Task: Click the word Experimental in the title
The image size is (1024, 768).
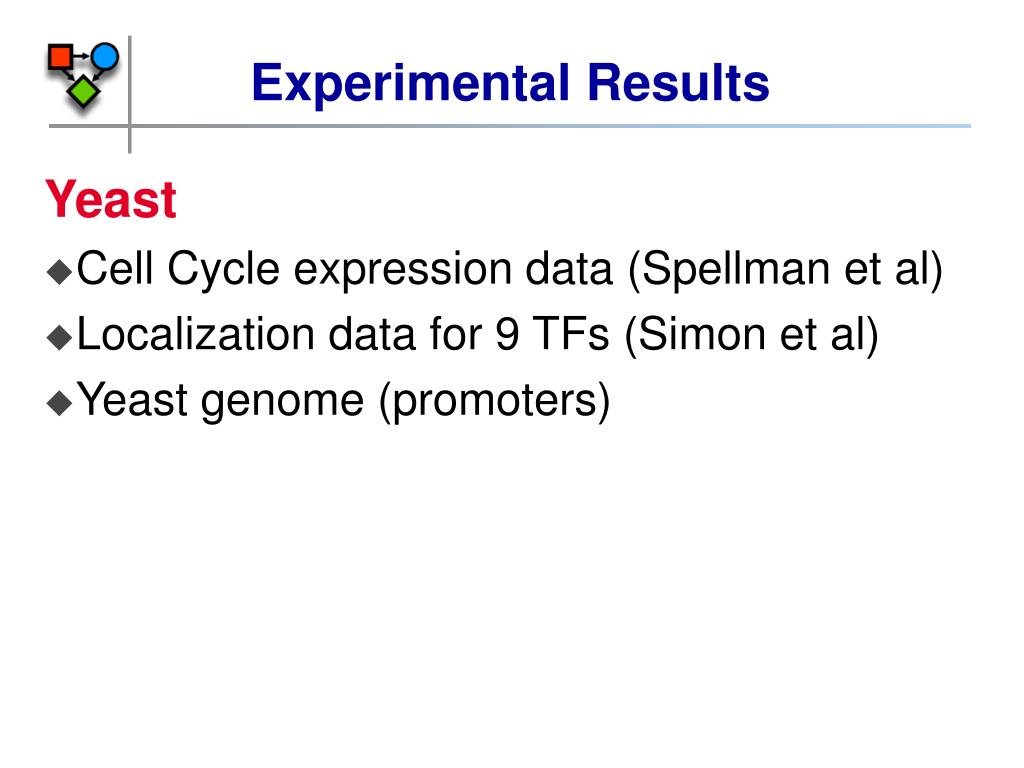Action: 411,84
